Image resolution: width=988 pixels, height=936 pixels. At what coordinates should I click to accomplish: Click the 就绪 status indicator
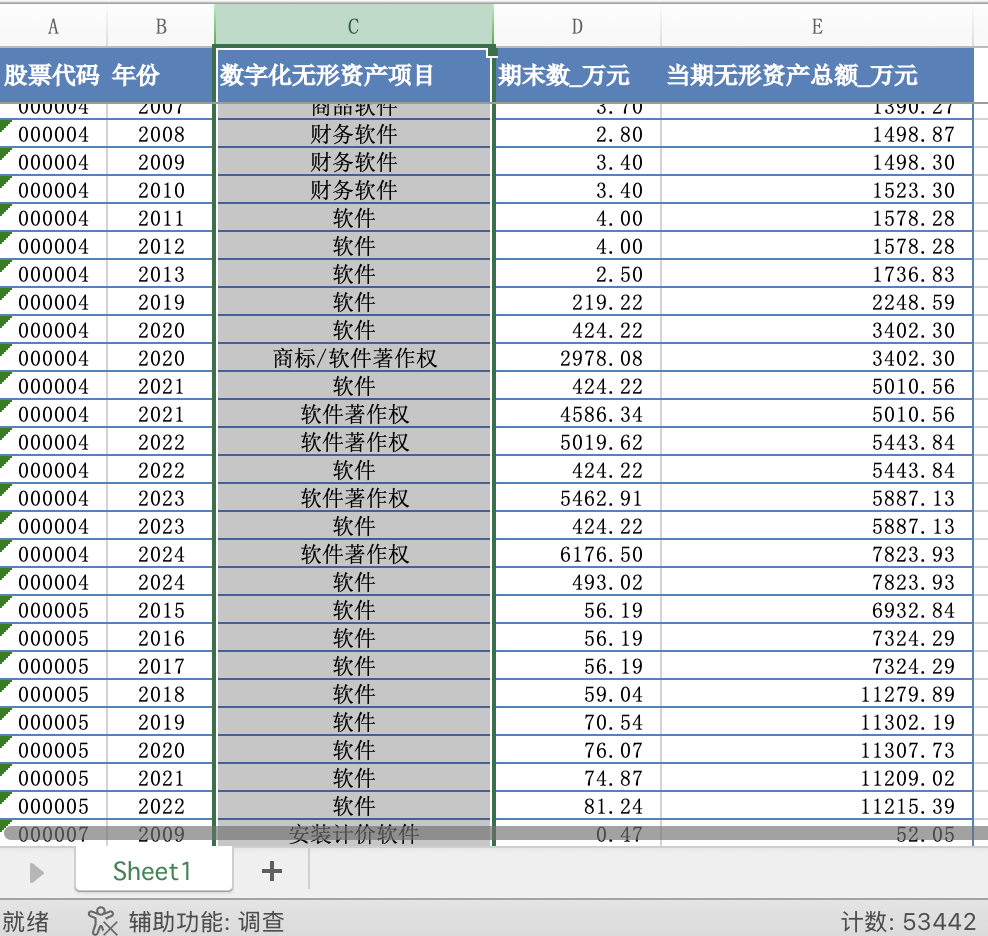[25, 922]
